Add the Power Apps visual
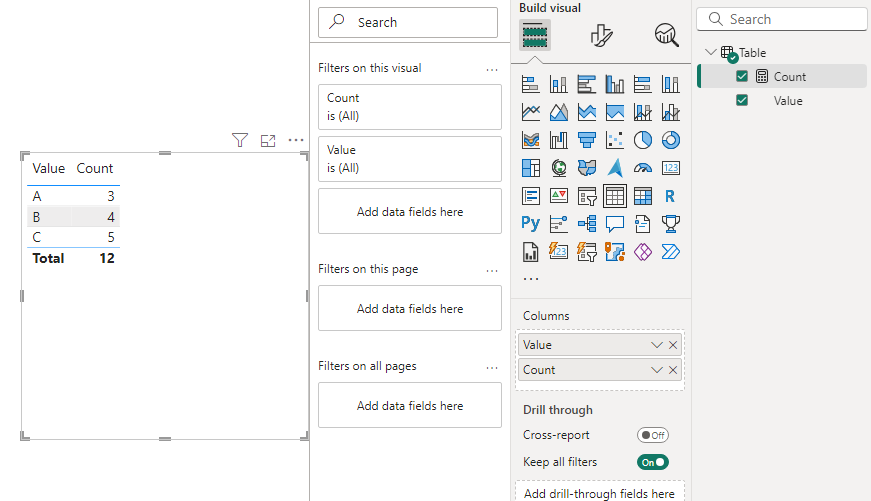Screen dimensions: 871x501 click(643, 252)
